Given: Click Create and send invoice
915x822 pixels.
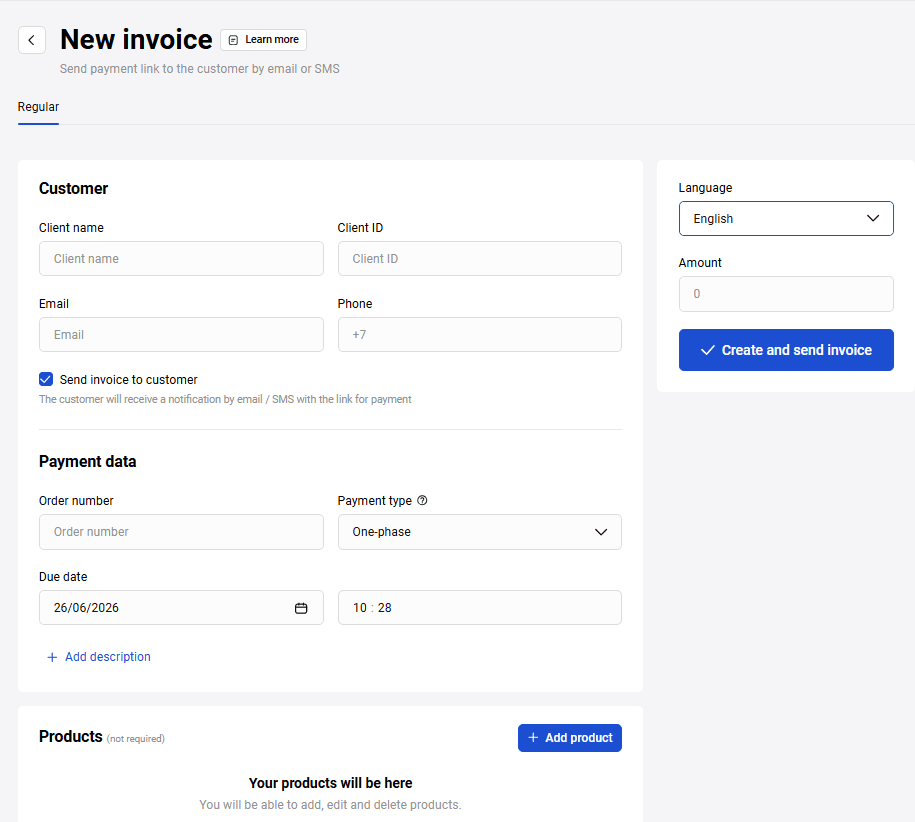Looking at the screenshot, I should click(x=786, y=349).
